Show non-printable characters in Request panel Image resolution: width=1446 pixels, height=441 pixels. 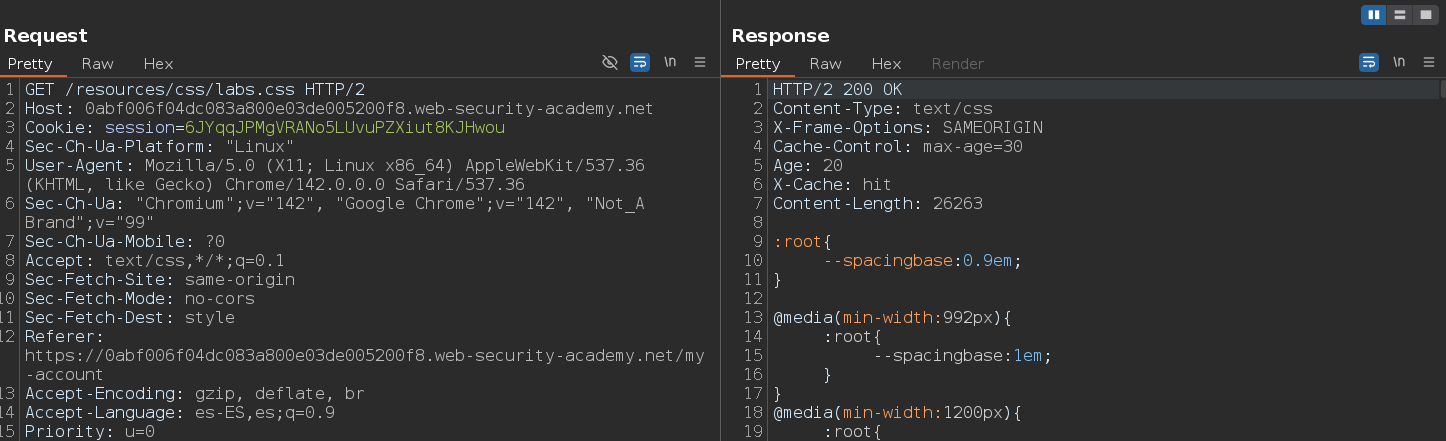670,62
